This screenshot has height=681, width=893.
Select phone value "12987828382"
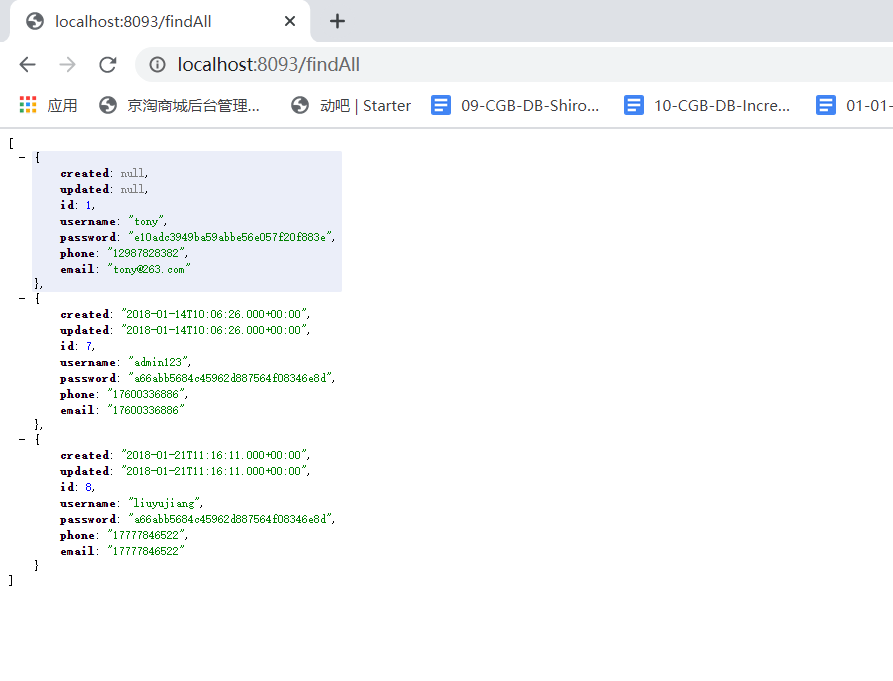click(146, 253)
